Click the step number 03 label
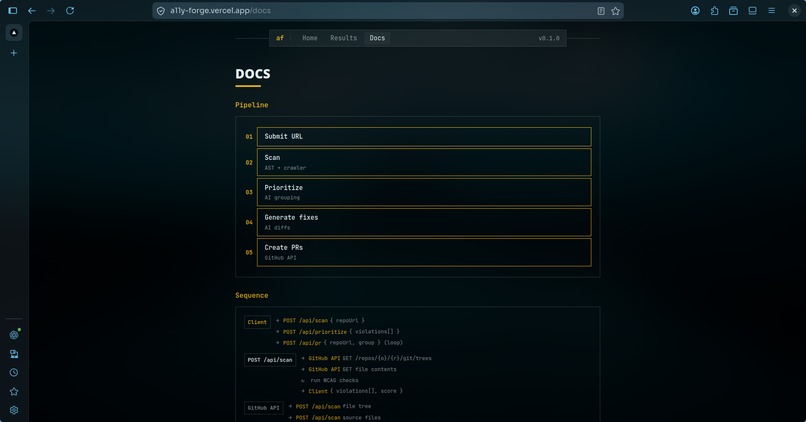The image size is (806, 422). click(x=249, y=192)
